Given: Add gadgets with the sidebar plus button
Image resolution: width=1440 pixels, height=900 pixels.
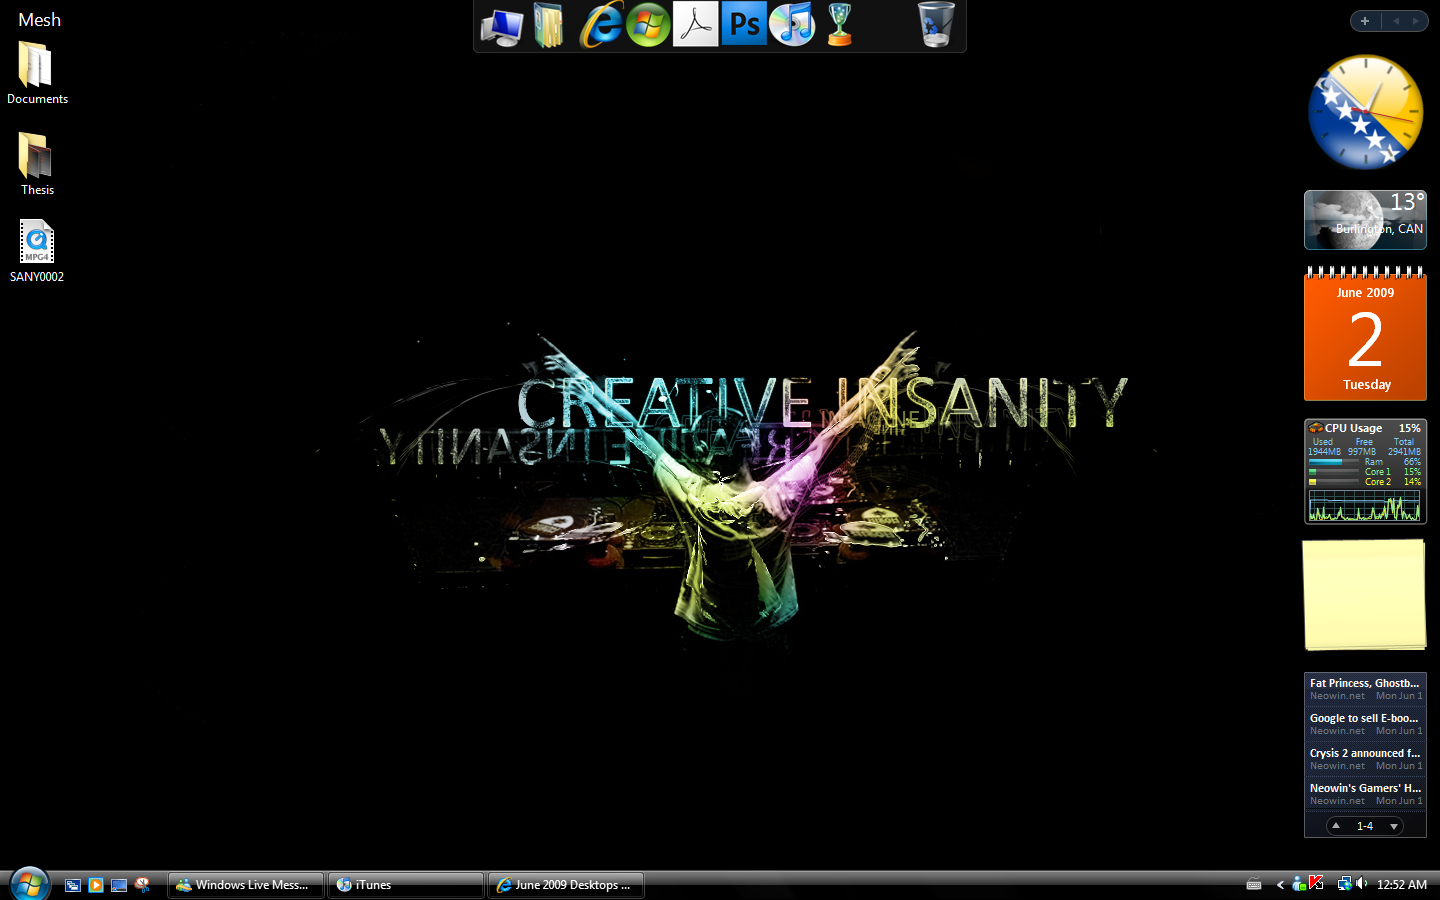Looking at the screenshot, I should pos(1365,21).
